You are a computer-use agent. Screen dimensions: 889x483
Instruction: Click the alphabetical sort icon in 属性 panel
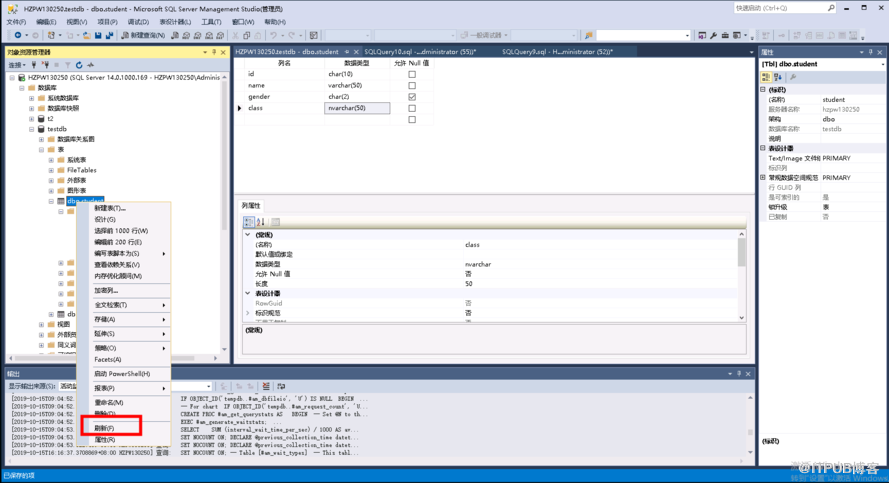click(x=776, y=76)
